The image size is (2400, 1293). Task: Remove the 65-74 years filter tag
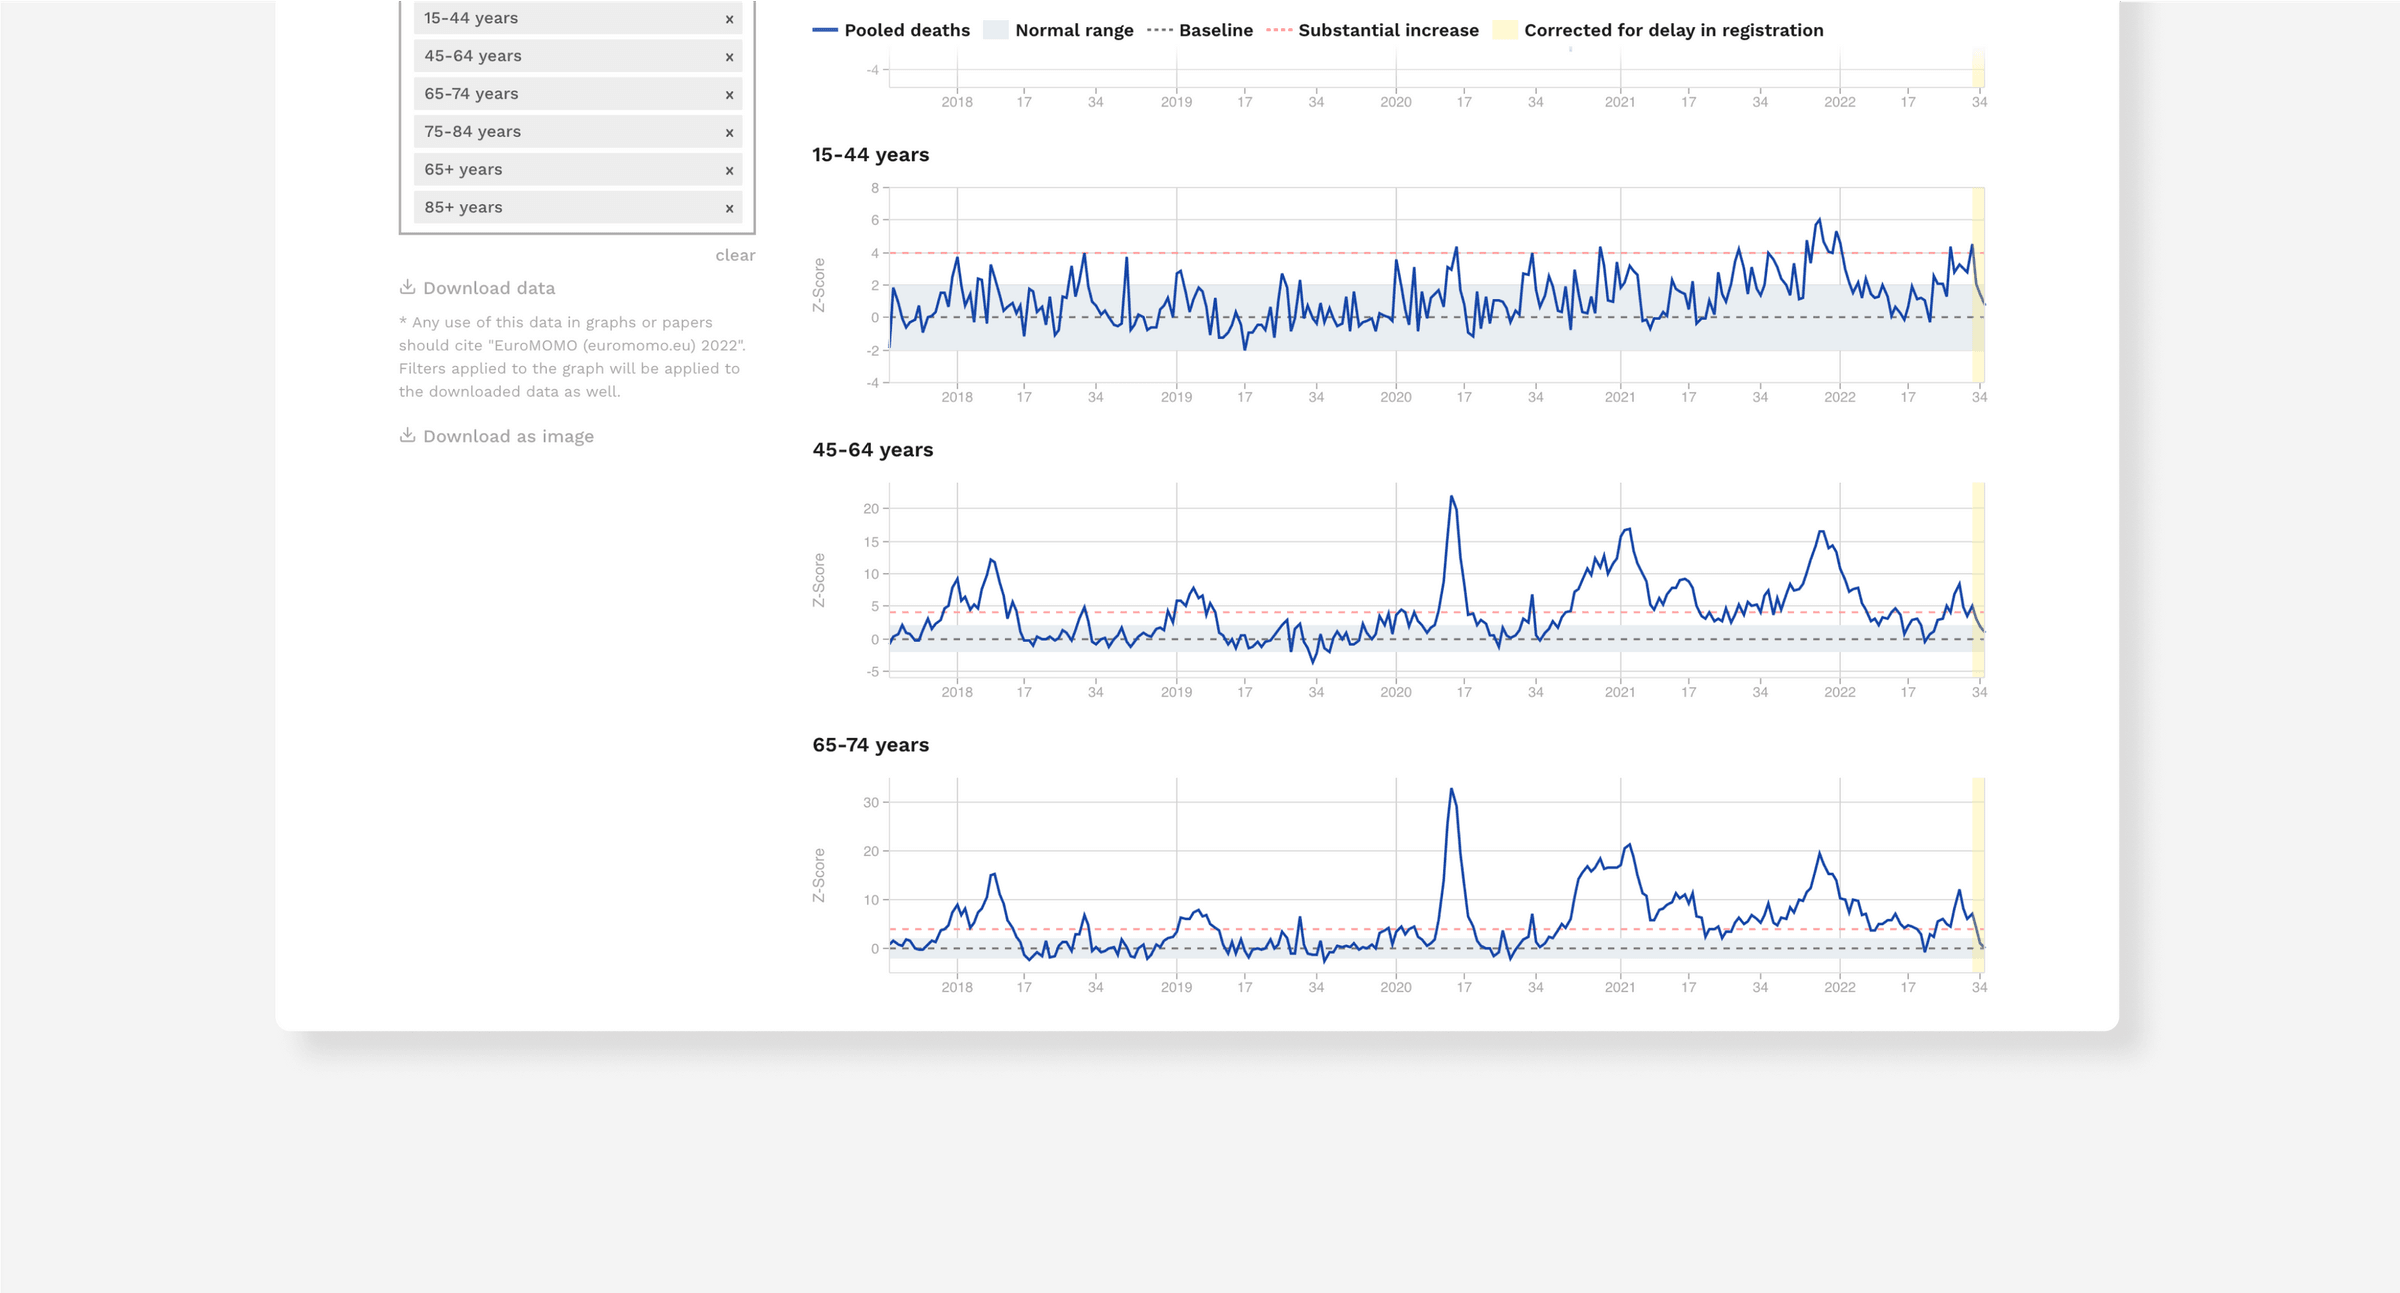(729, 95)
